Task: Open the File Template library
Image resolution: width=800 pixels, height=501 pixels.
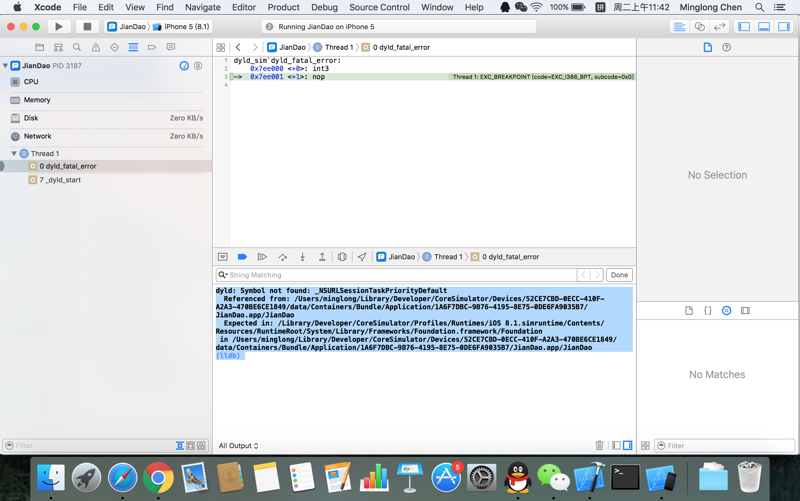Action: tap(689, 310)
